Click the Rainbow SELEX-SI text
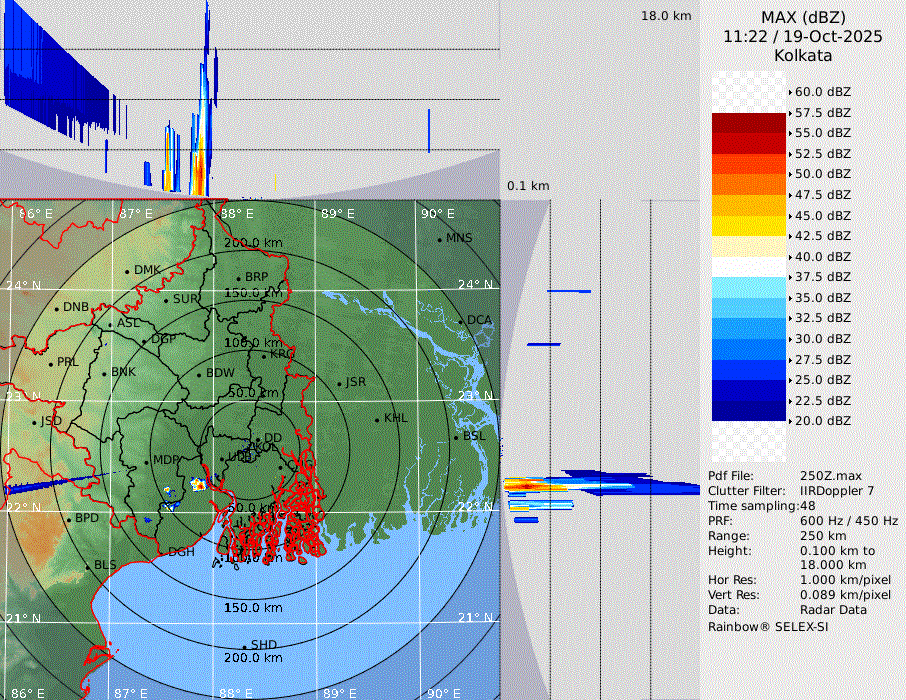The height and width of the screenshot is (700, 906). point(768,627)
